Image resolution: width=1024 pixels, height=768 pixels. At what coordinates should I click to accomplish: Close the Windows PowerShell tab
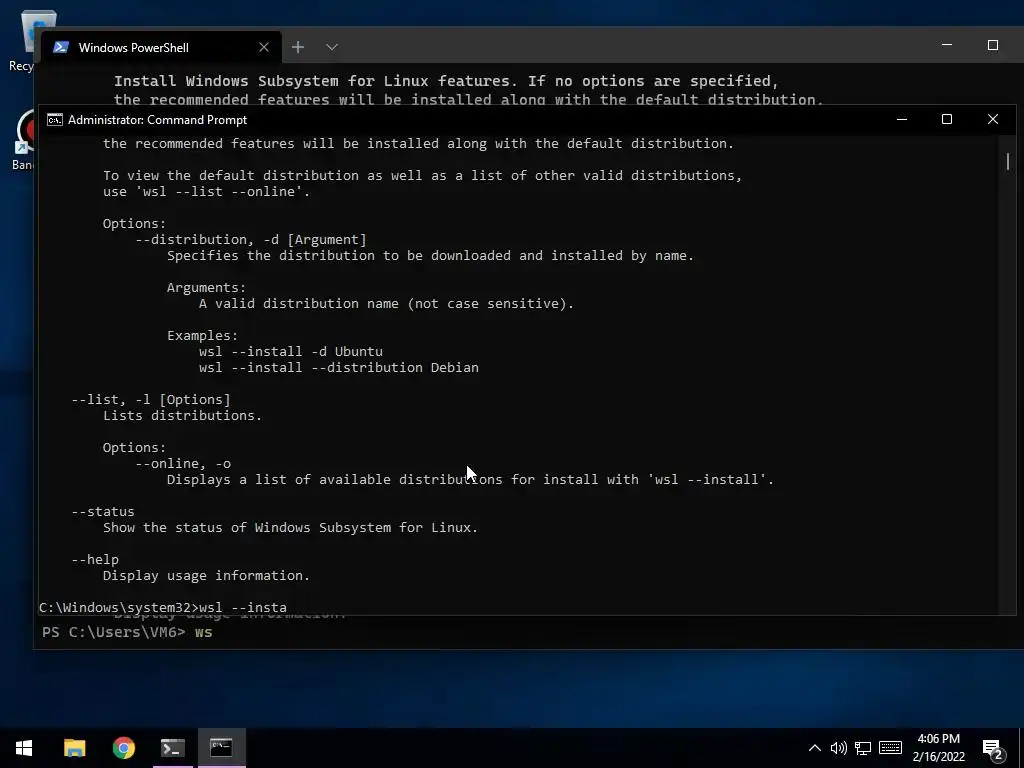point(264,47)
